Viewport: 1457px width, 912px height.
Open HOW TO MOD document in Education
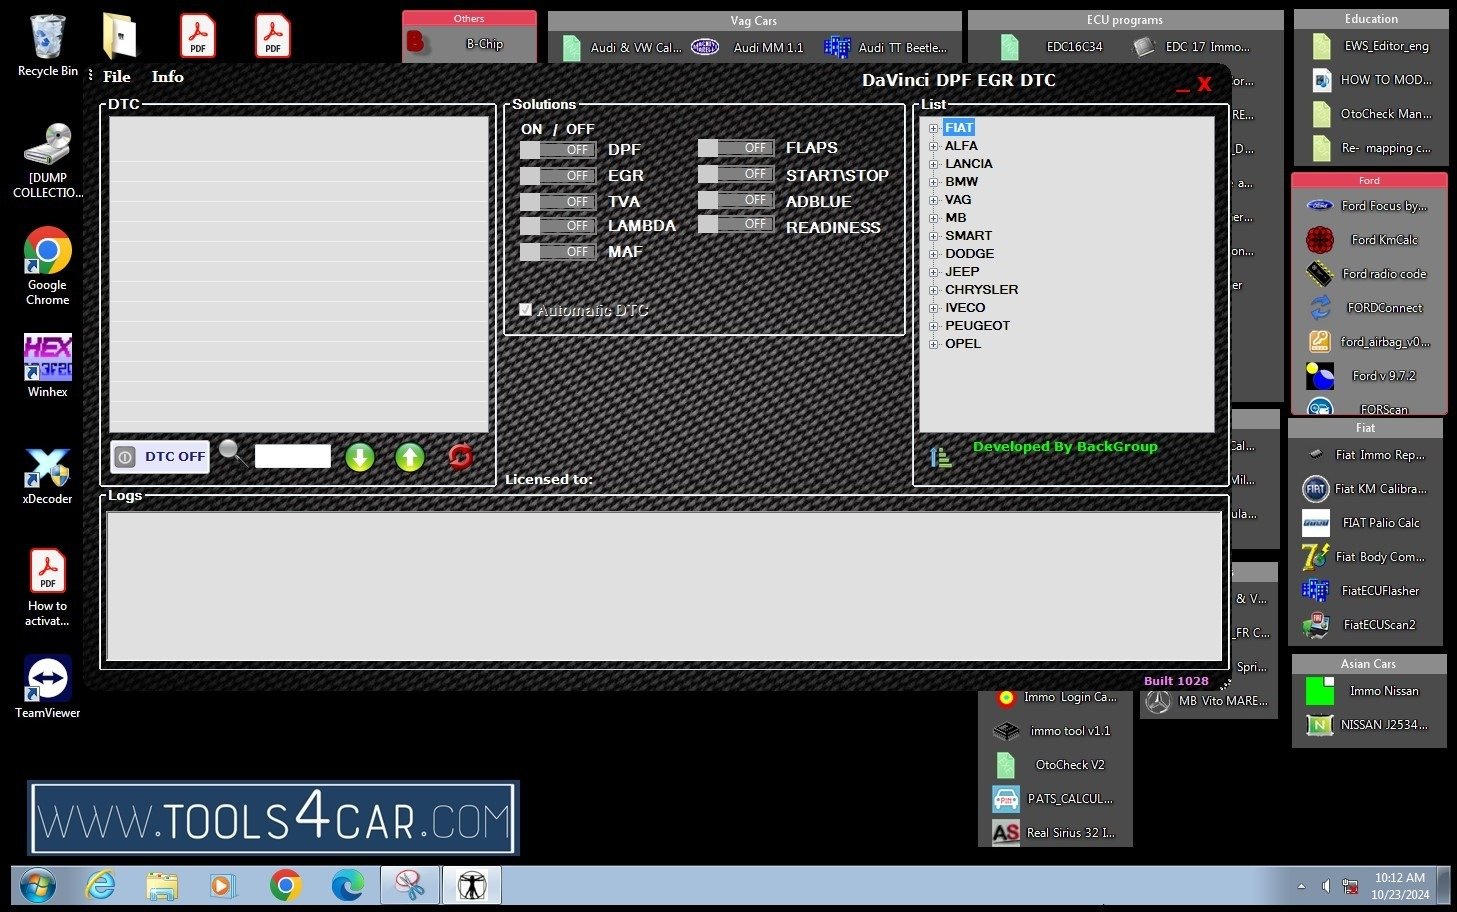click(x=1371, y=80)
